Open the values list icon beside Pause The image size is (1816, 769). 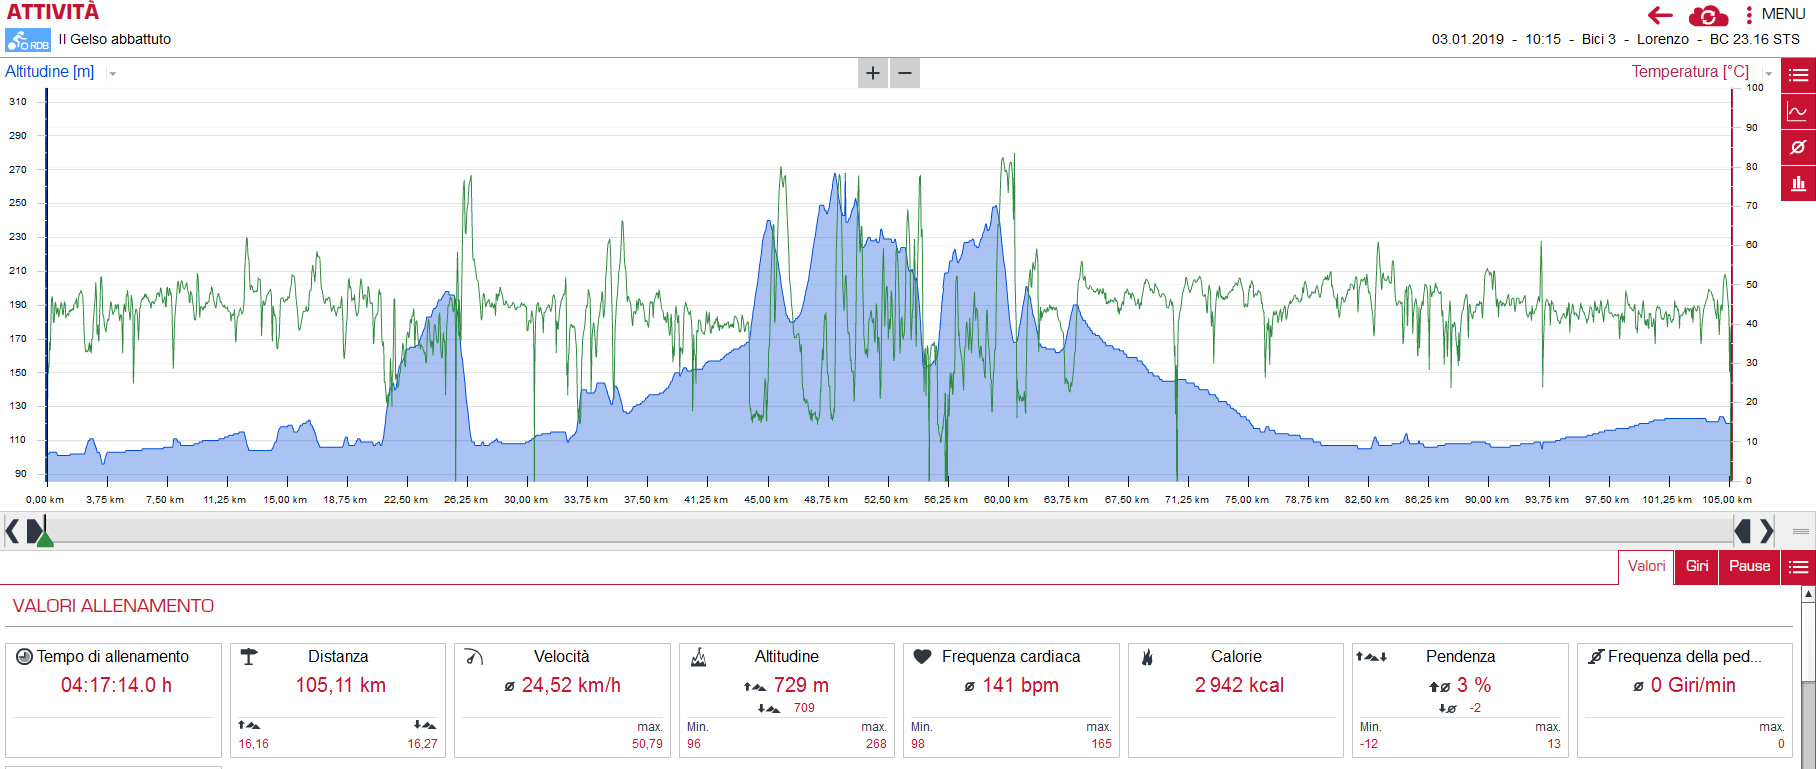point(1799,567)
